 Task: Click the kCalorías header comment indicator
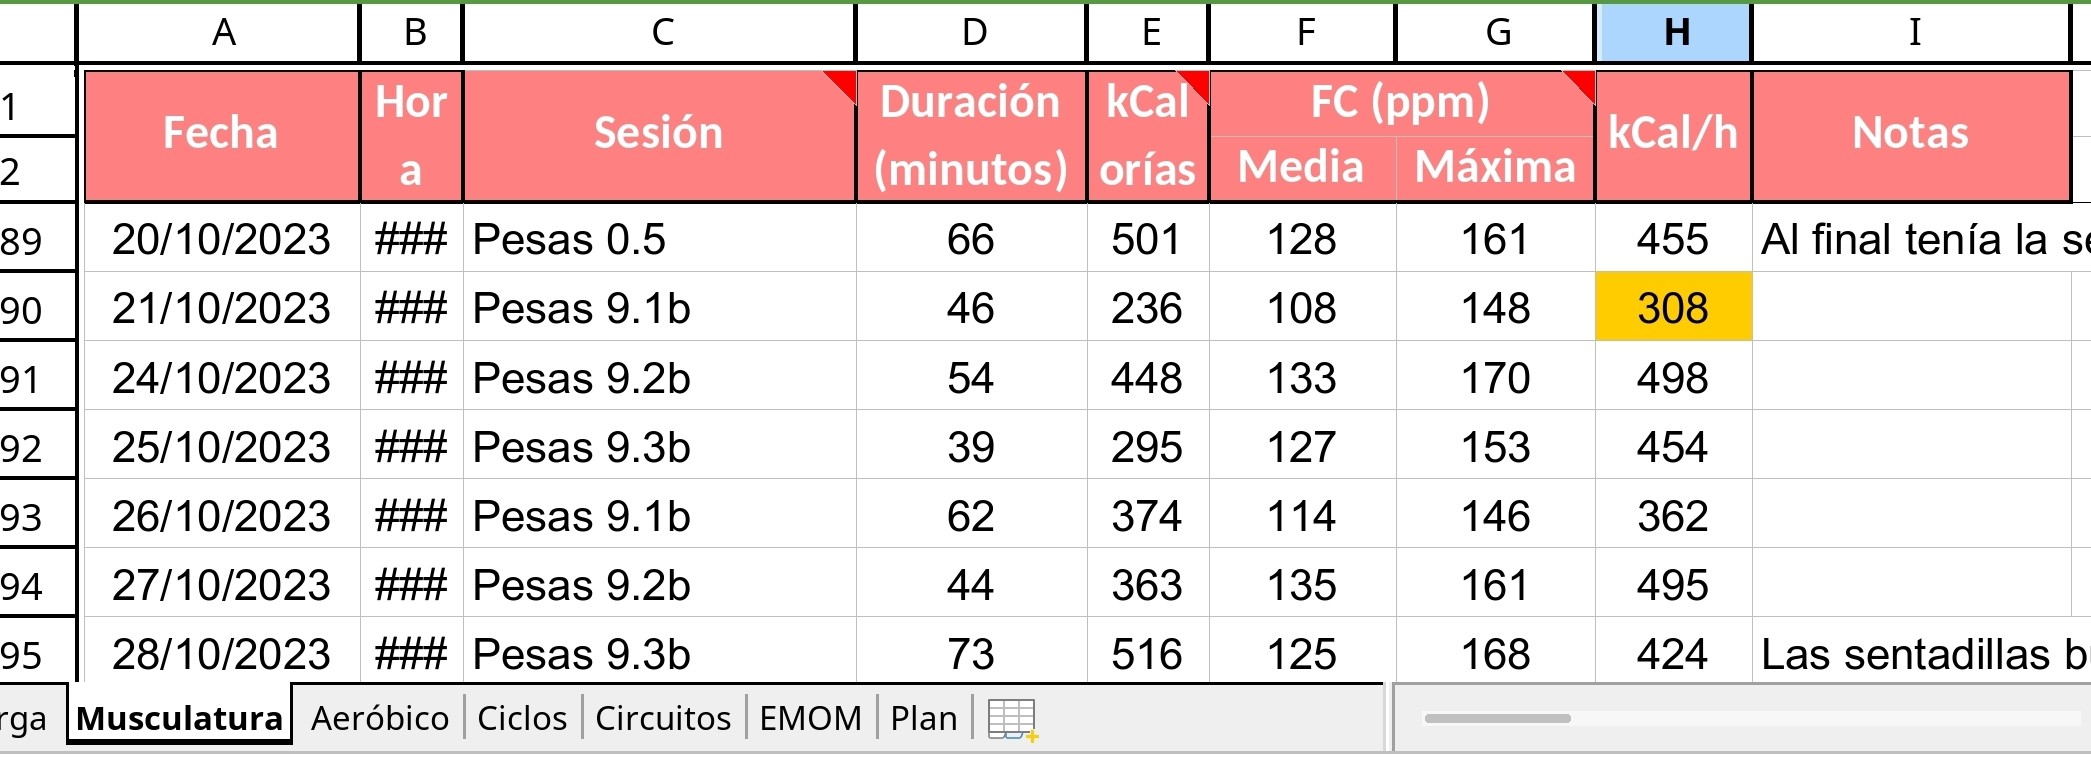coord(1195,85)
